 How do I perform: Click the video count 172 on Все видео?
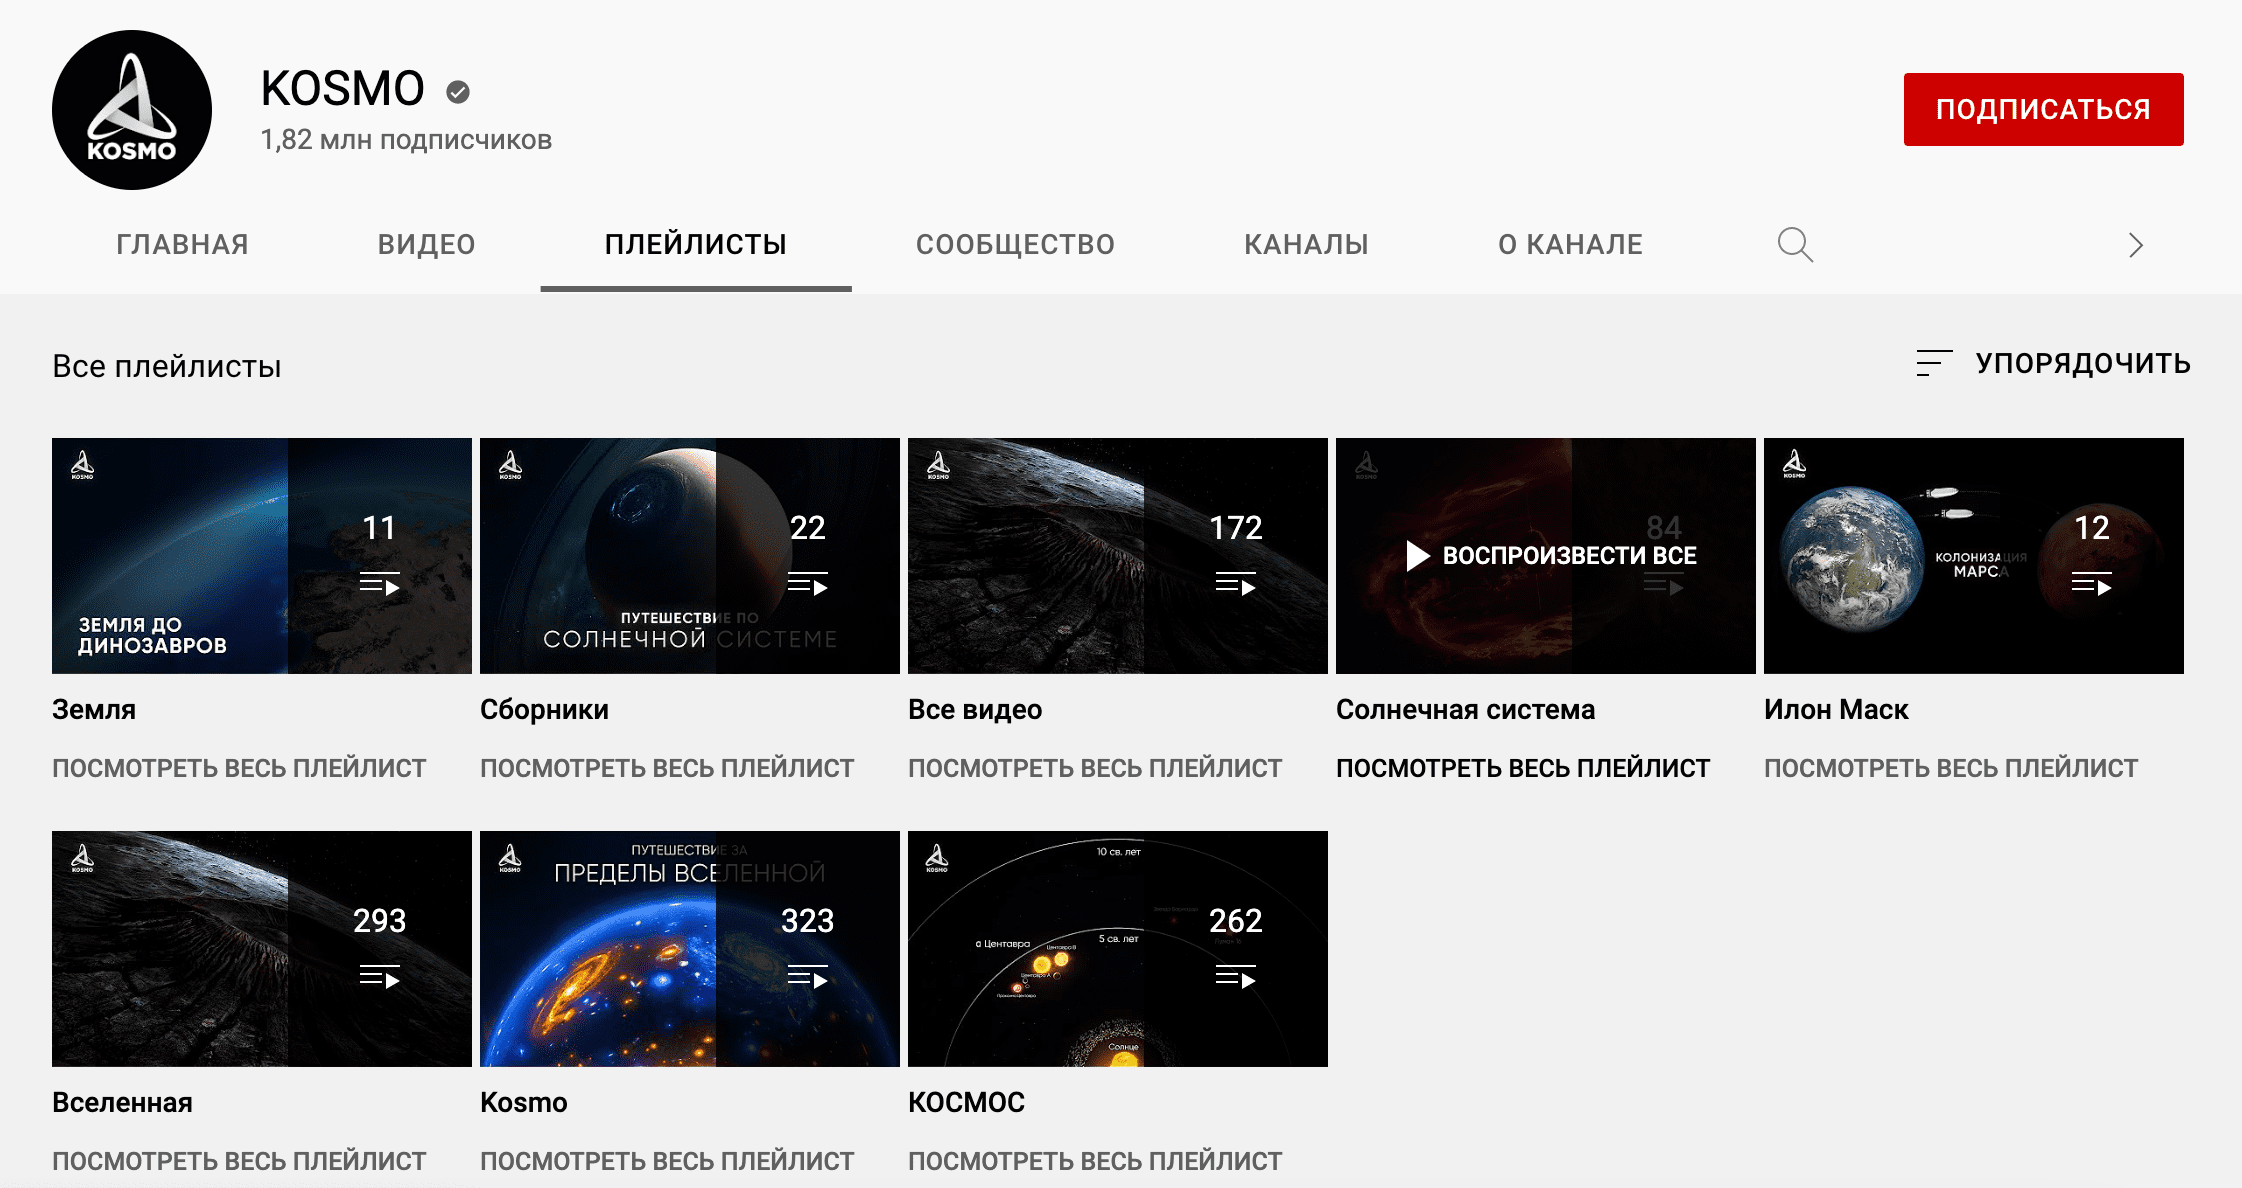[1236, 528]
